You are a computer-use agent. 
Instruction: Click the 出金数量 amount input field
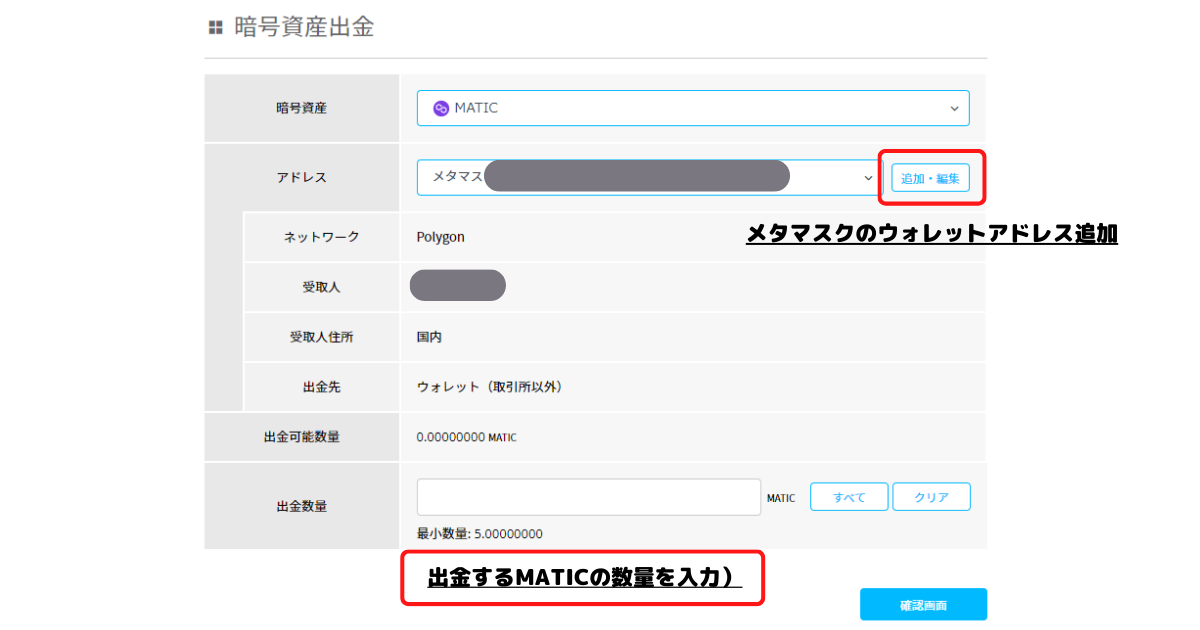[588, 497]
